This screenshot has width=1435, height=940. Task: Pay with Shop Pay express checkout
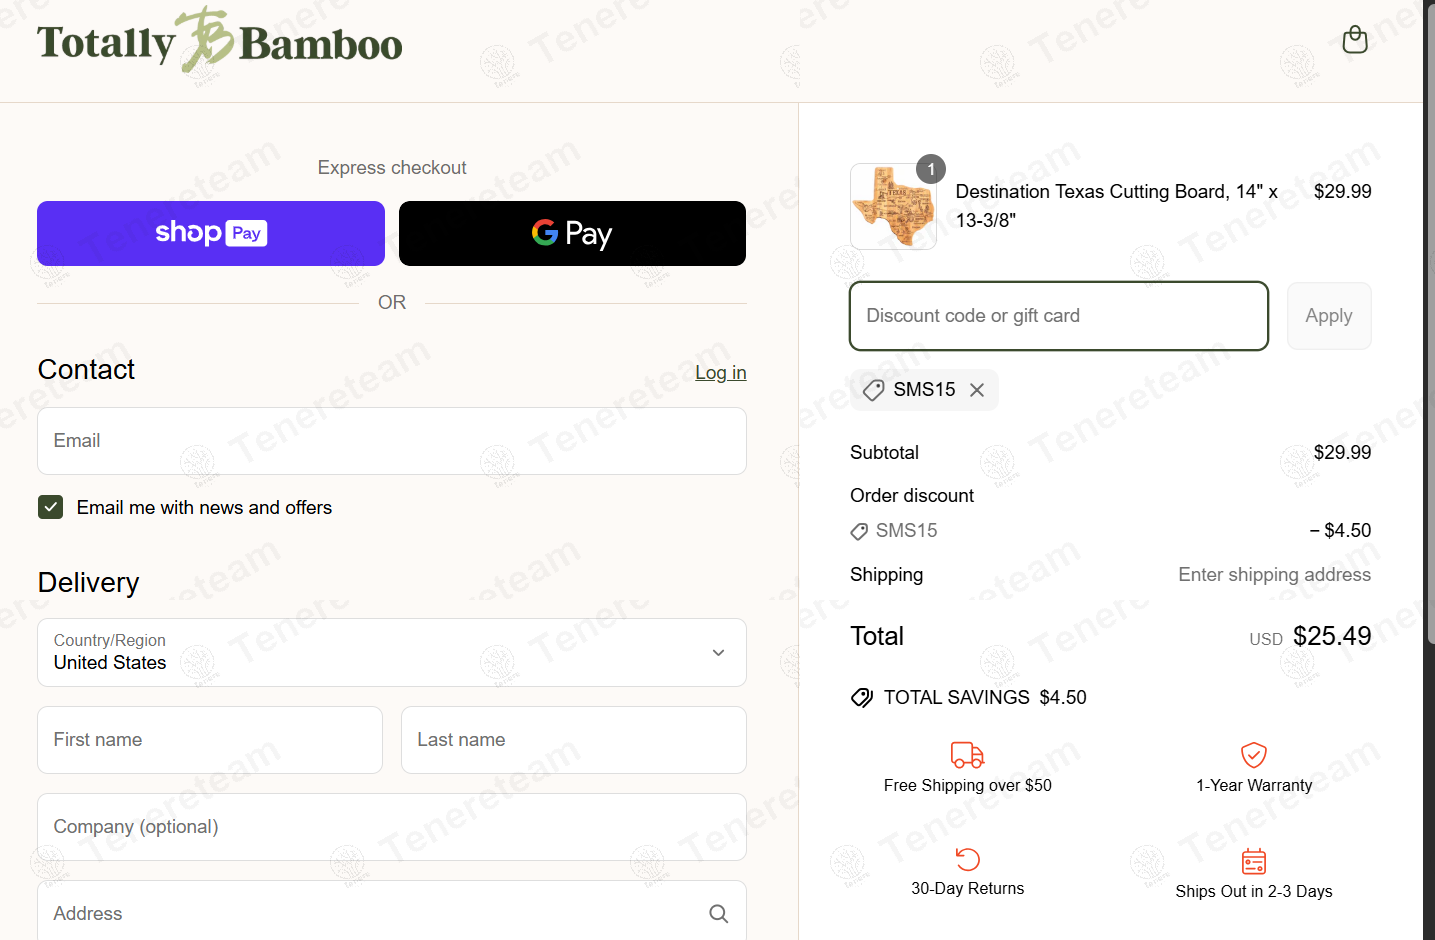(211, 233)
